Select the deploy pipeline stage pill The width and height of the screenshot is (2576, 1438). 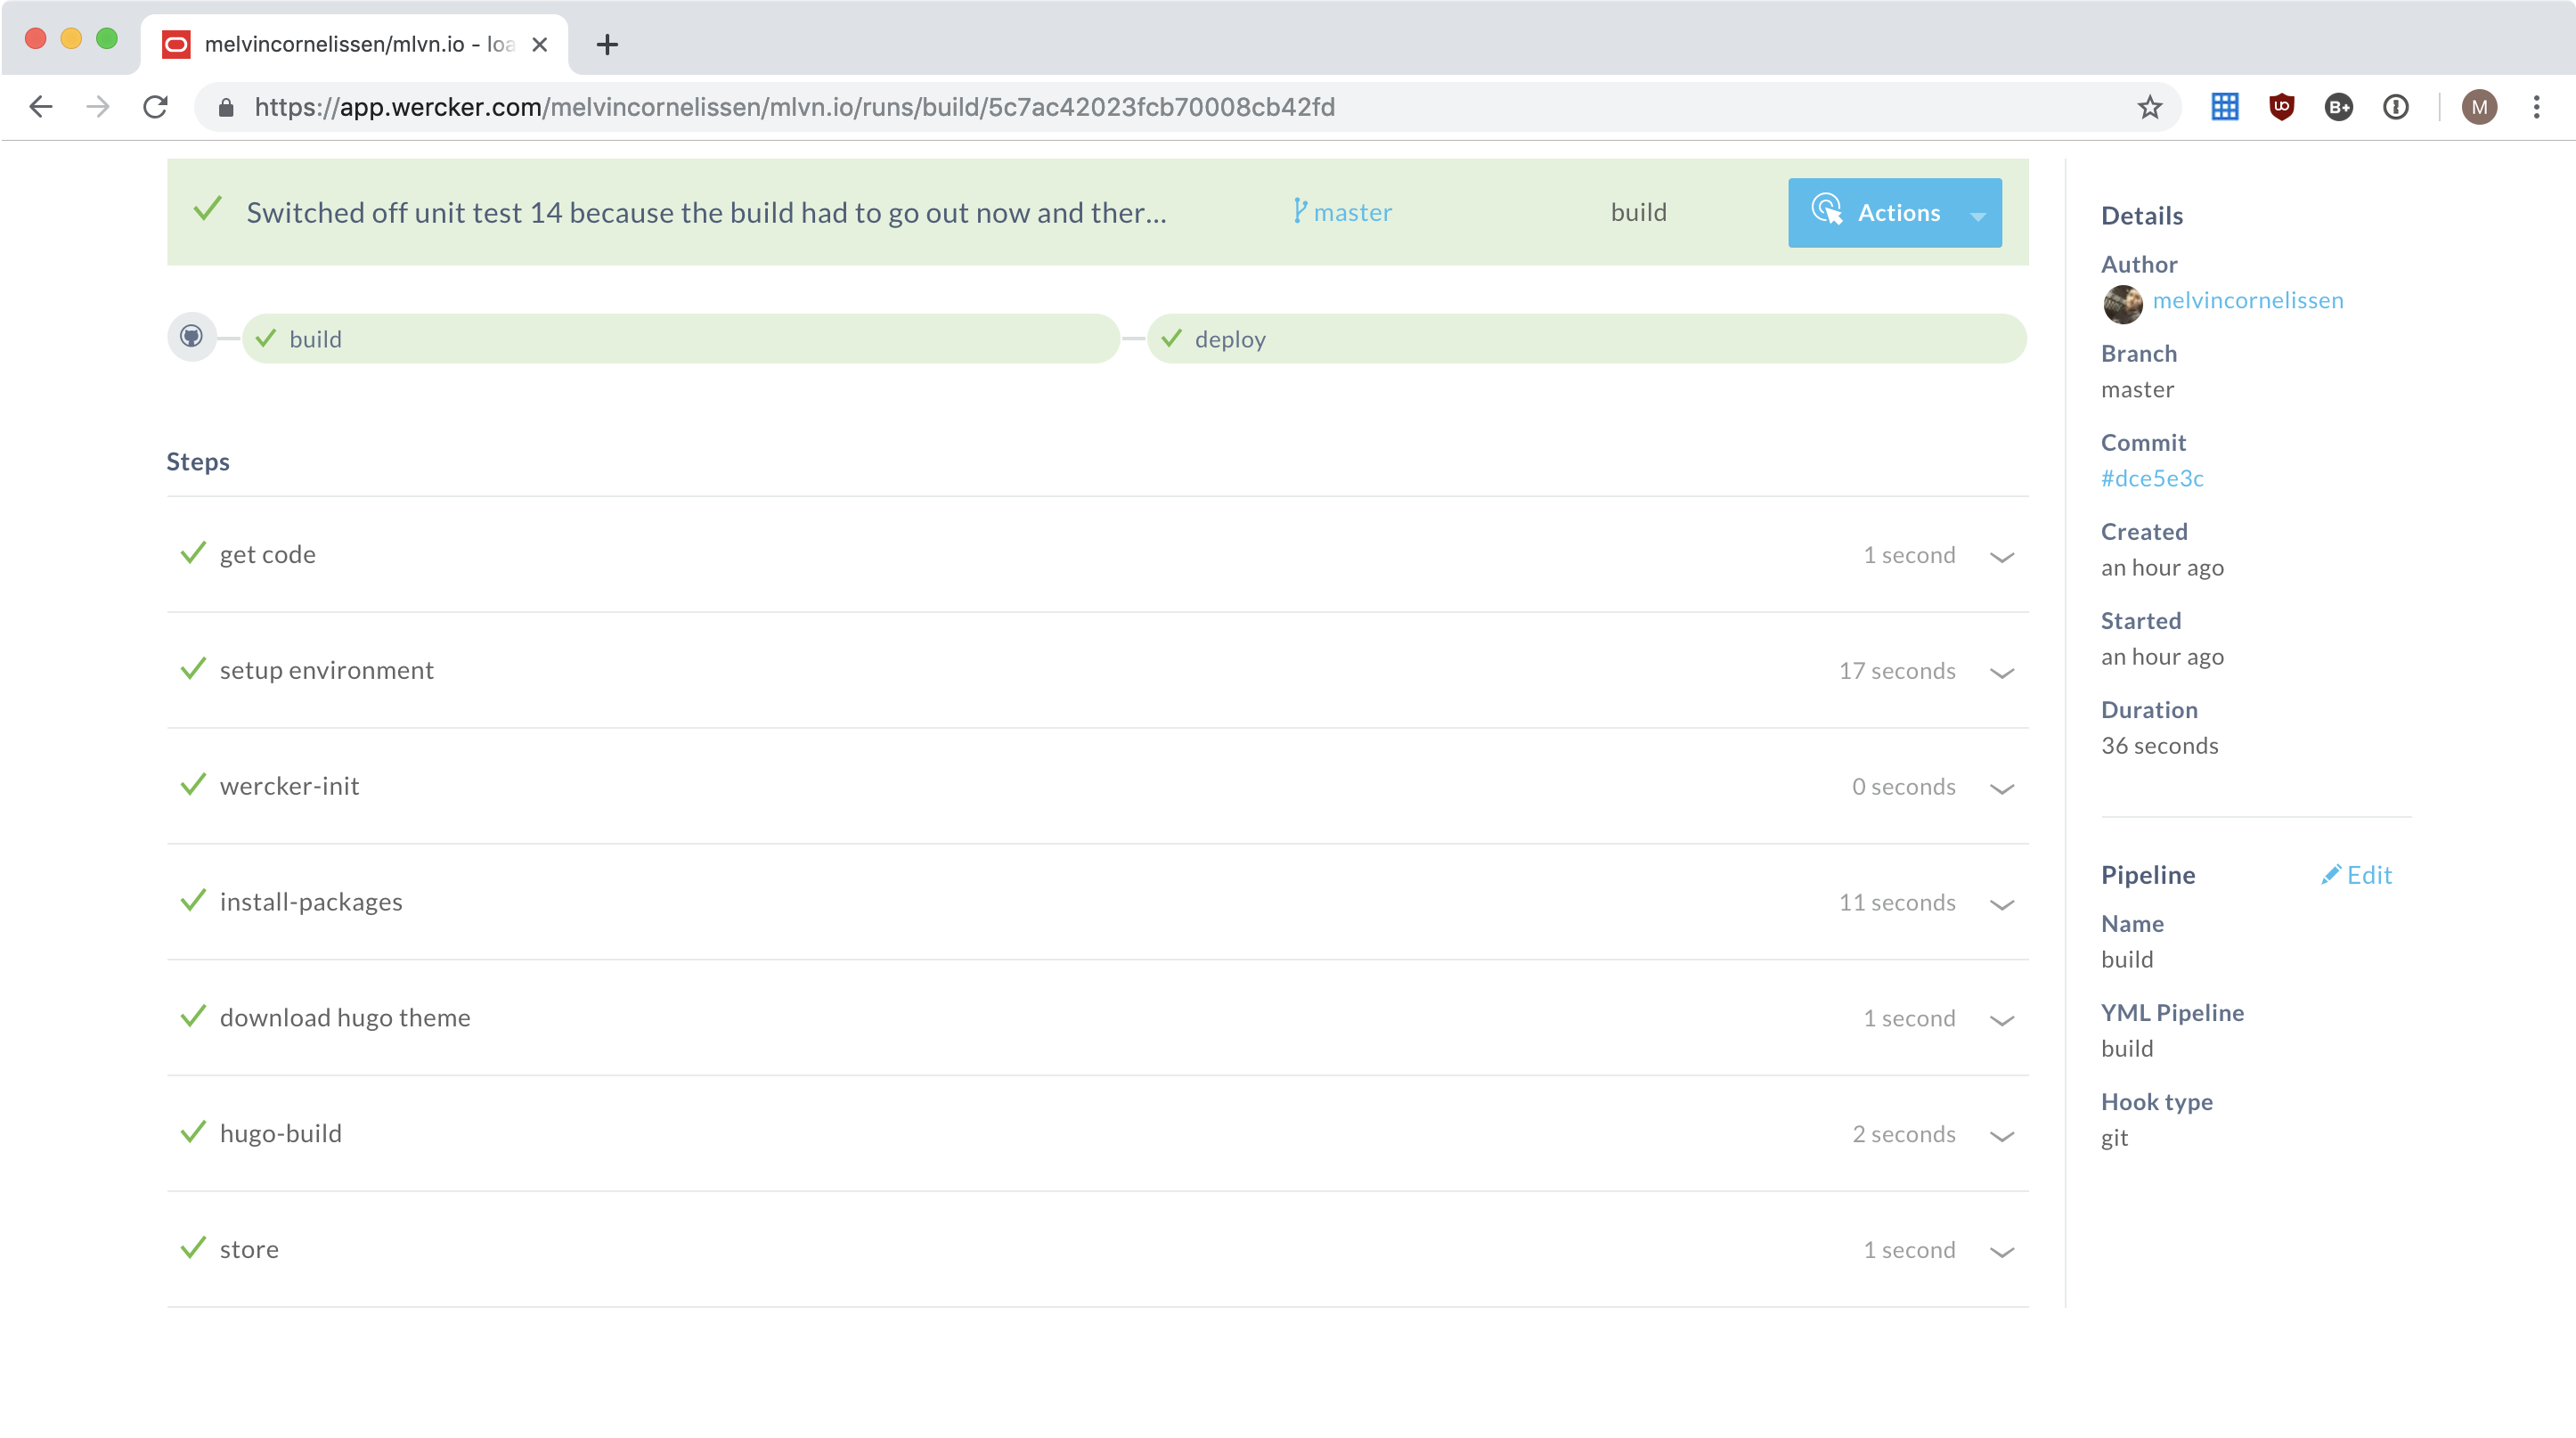pos(1586,339)
